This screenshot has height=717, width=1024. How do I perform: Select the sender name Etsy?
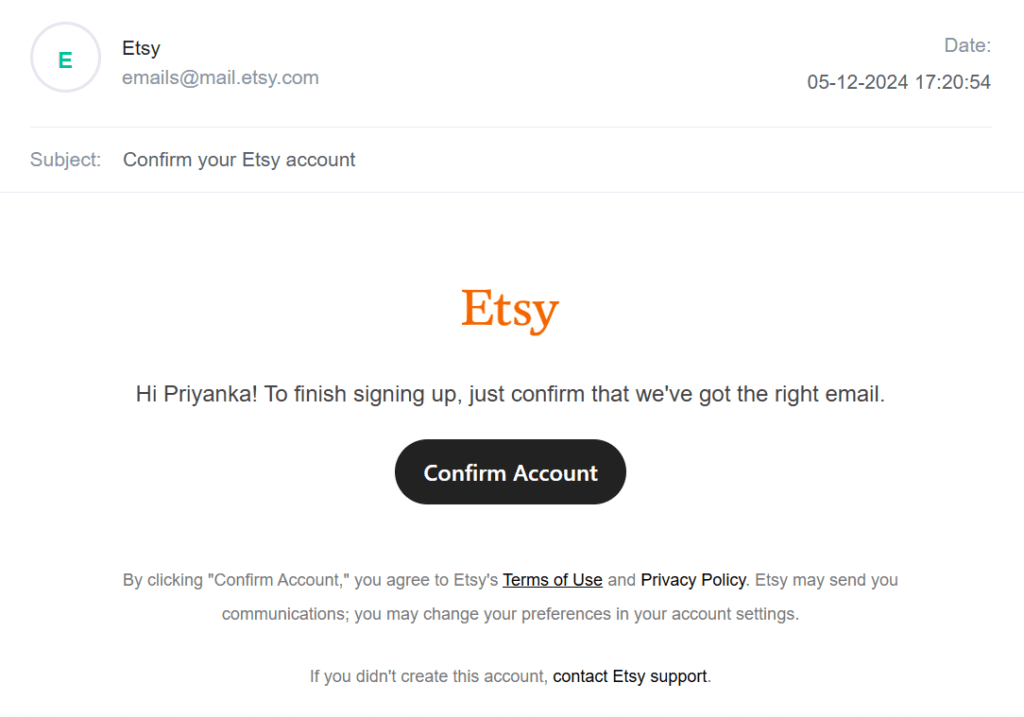(141, 48)
